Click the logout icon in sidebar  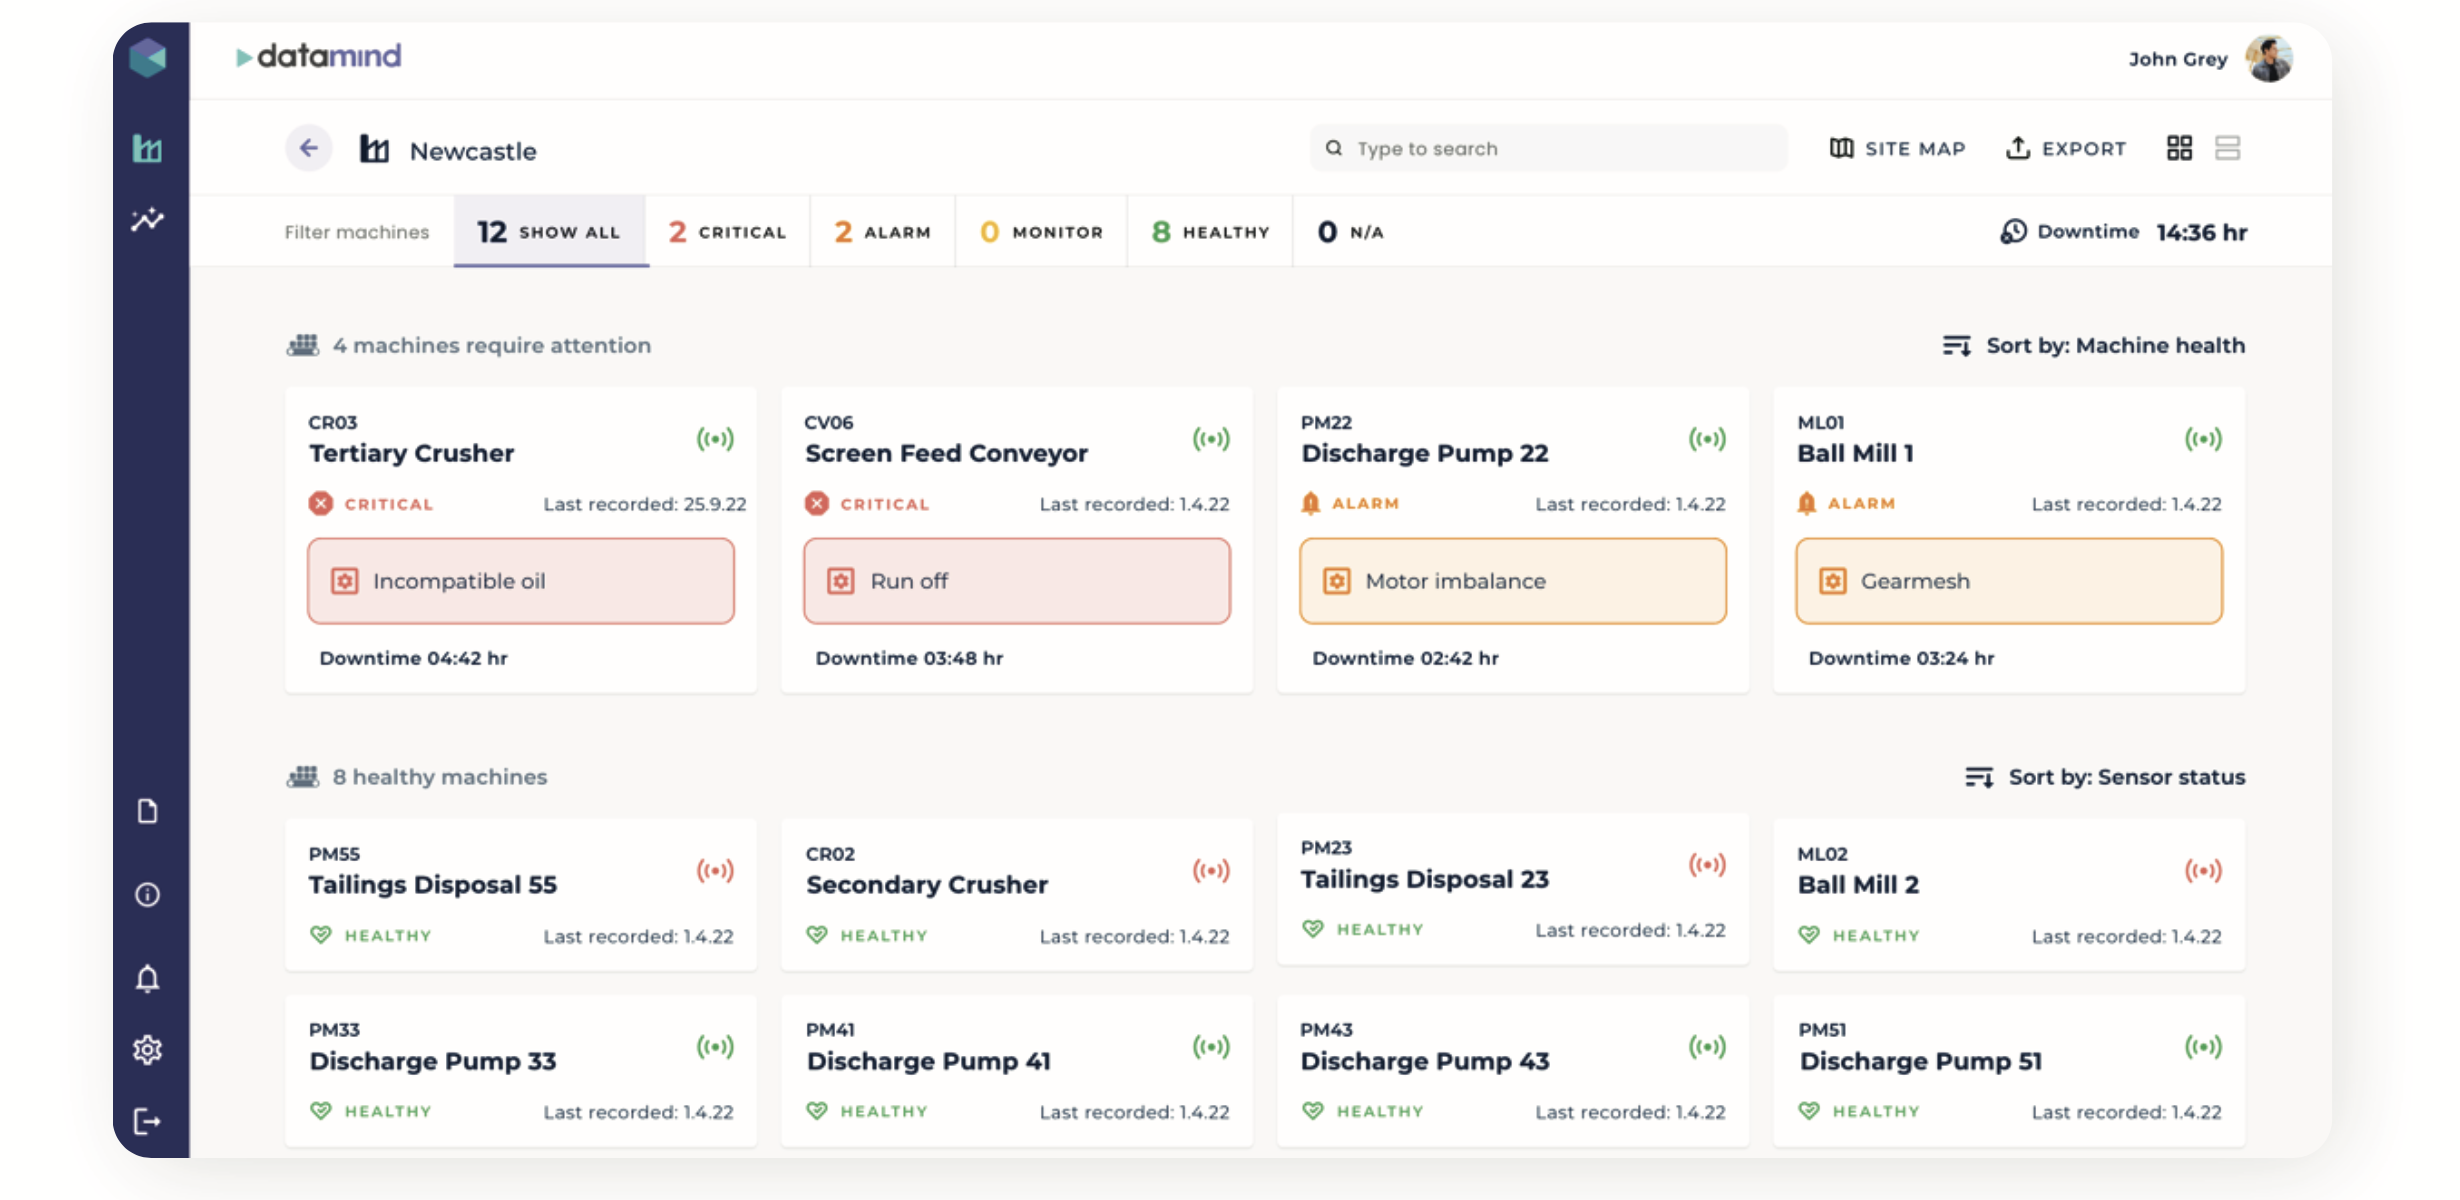coord(148,1121)
